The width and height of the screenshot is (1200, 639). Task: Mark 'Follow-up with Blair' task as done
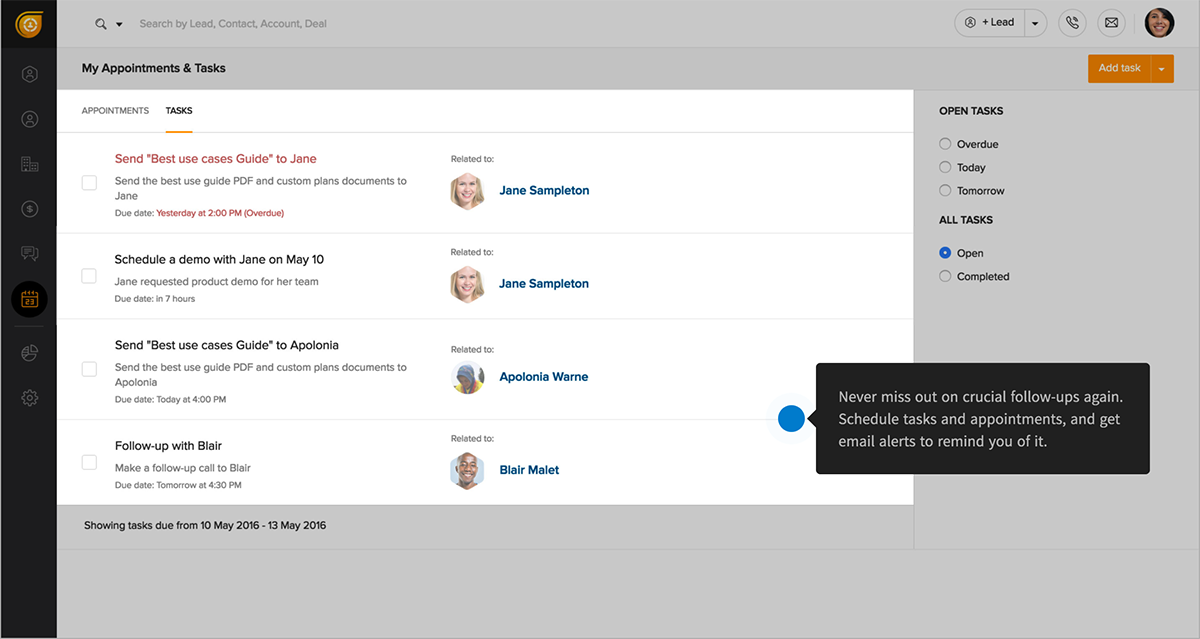[89, 462]
